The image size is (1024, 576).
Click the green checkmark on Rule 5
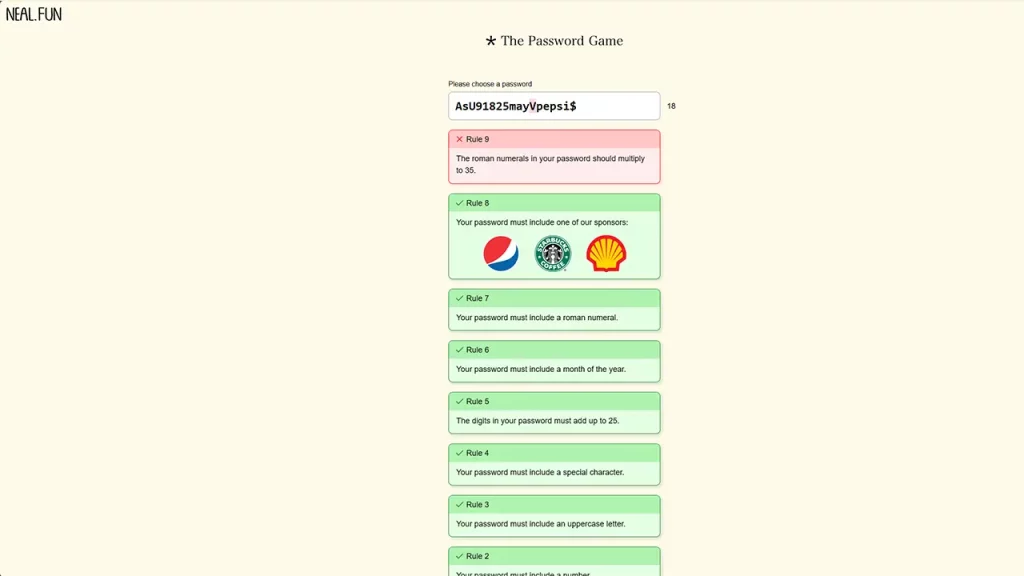pos(459,401)
